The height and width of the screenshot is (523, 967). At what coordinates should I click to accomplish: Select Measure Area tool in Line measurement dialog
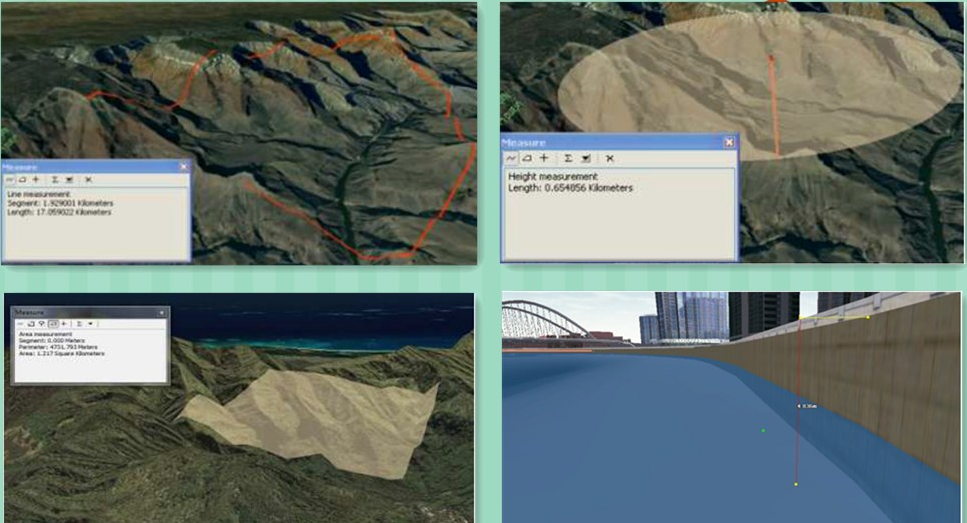pos(22,179)
